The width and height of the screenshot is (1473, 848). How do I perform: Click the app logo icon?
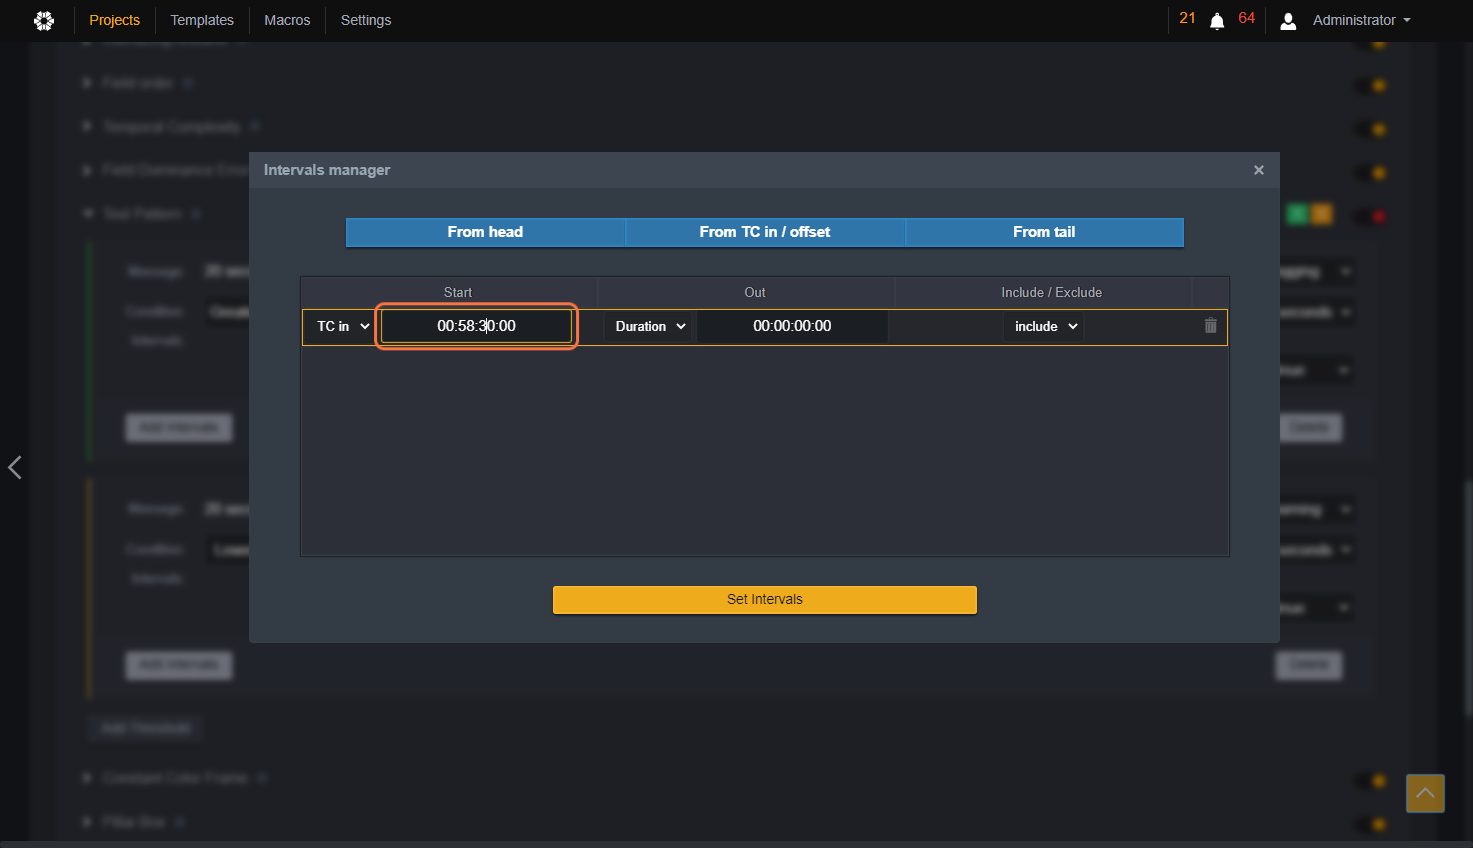click(x=44, y=20)
